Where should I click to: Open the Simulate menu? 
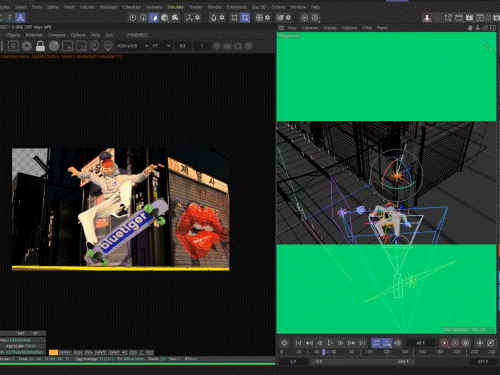click(x=175, y=7)
